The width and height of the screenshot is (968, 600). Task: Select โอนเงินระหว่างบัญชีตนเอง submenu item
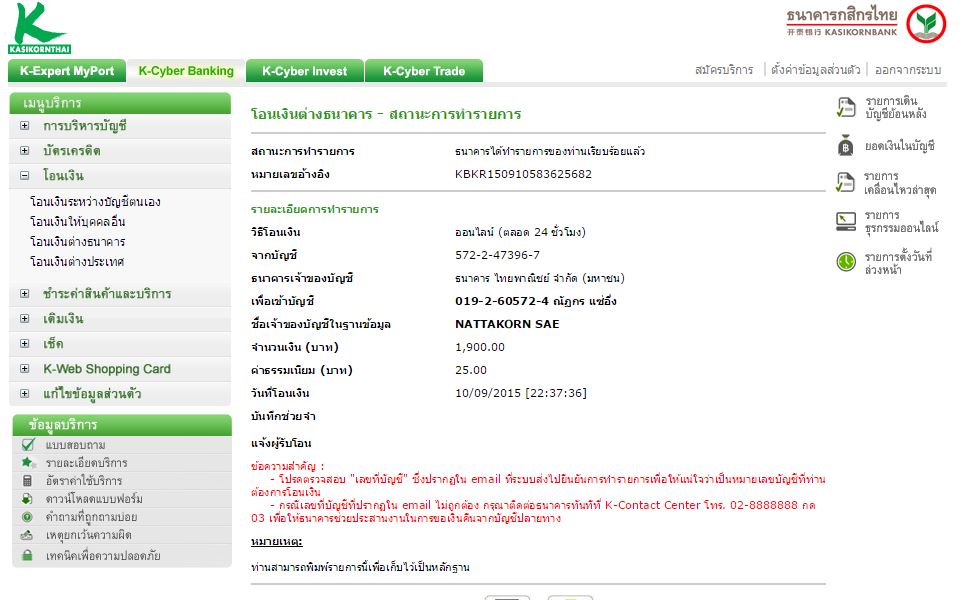pyautogui.click(x=95, y=202)
